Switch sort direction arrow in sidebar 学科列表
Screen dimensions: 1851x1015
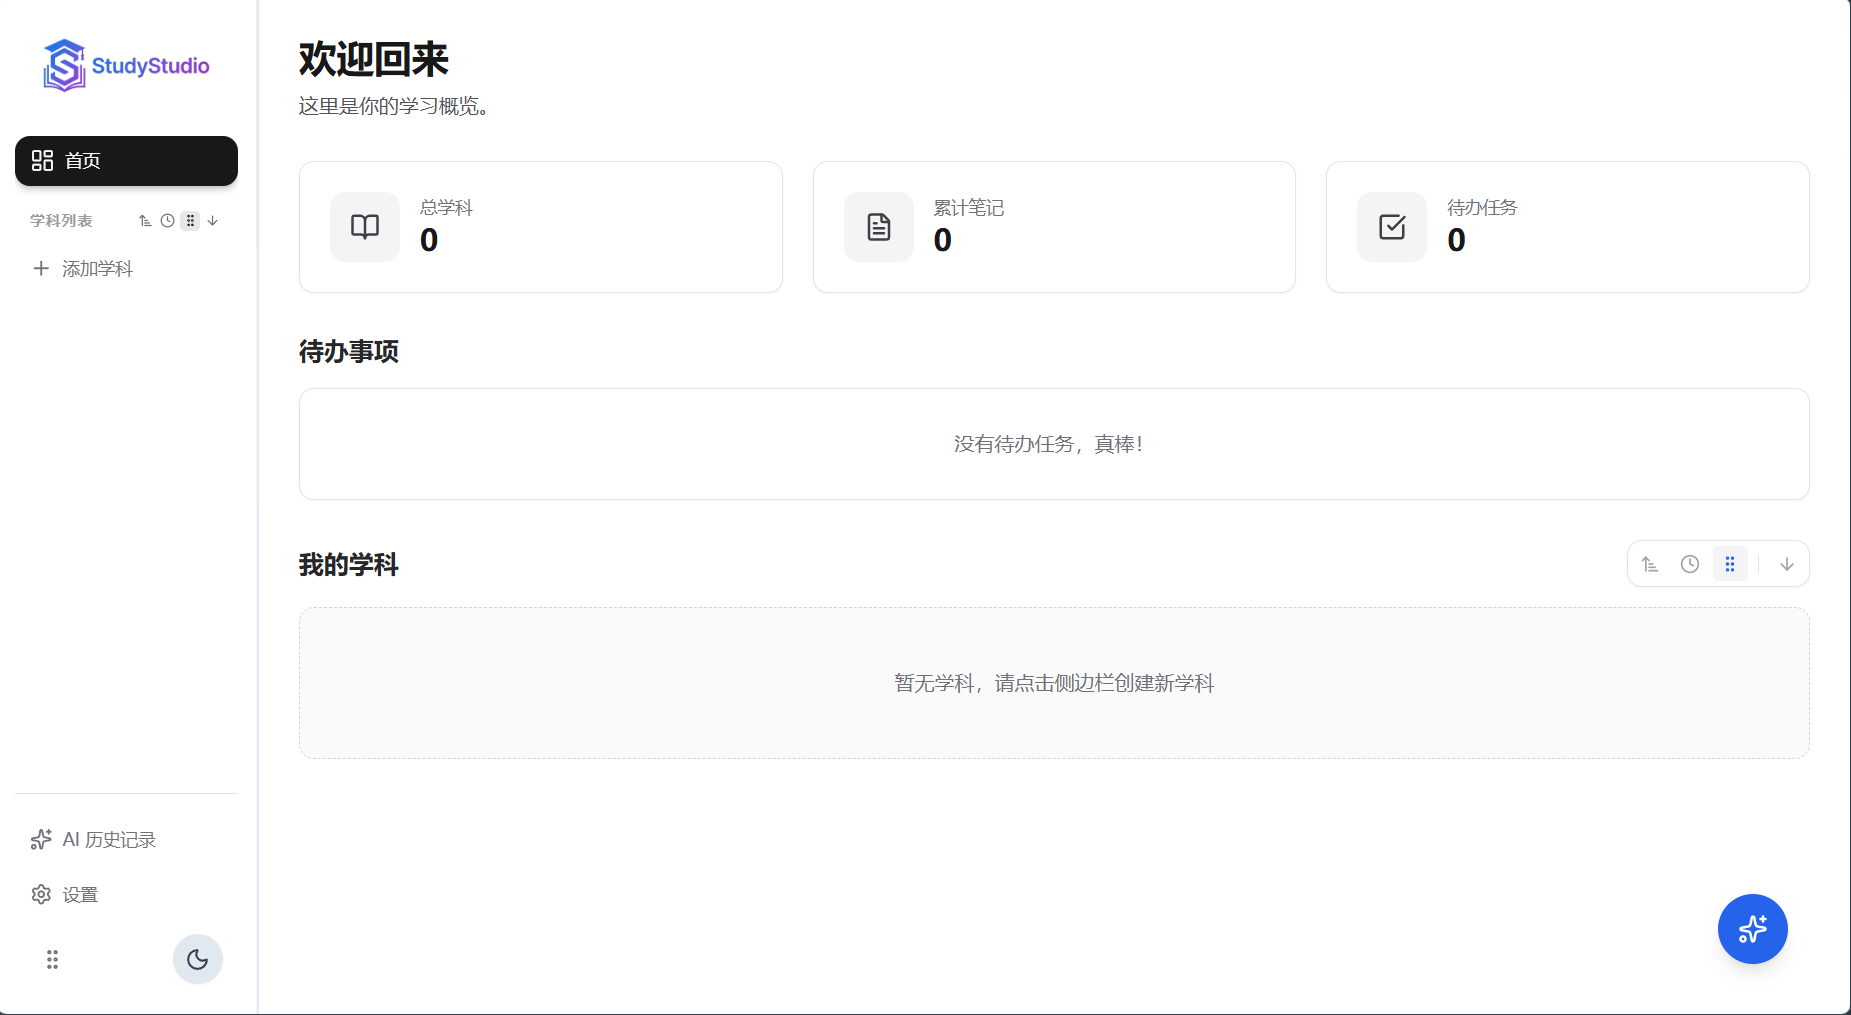pos(213,221)
